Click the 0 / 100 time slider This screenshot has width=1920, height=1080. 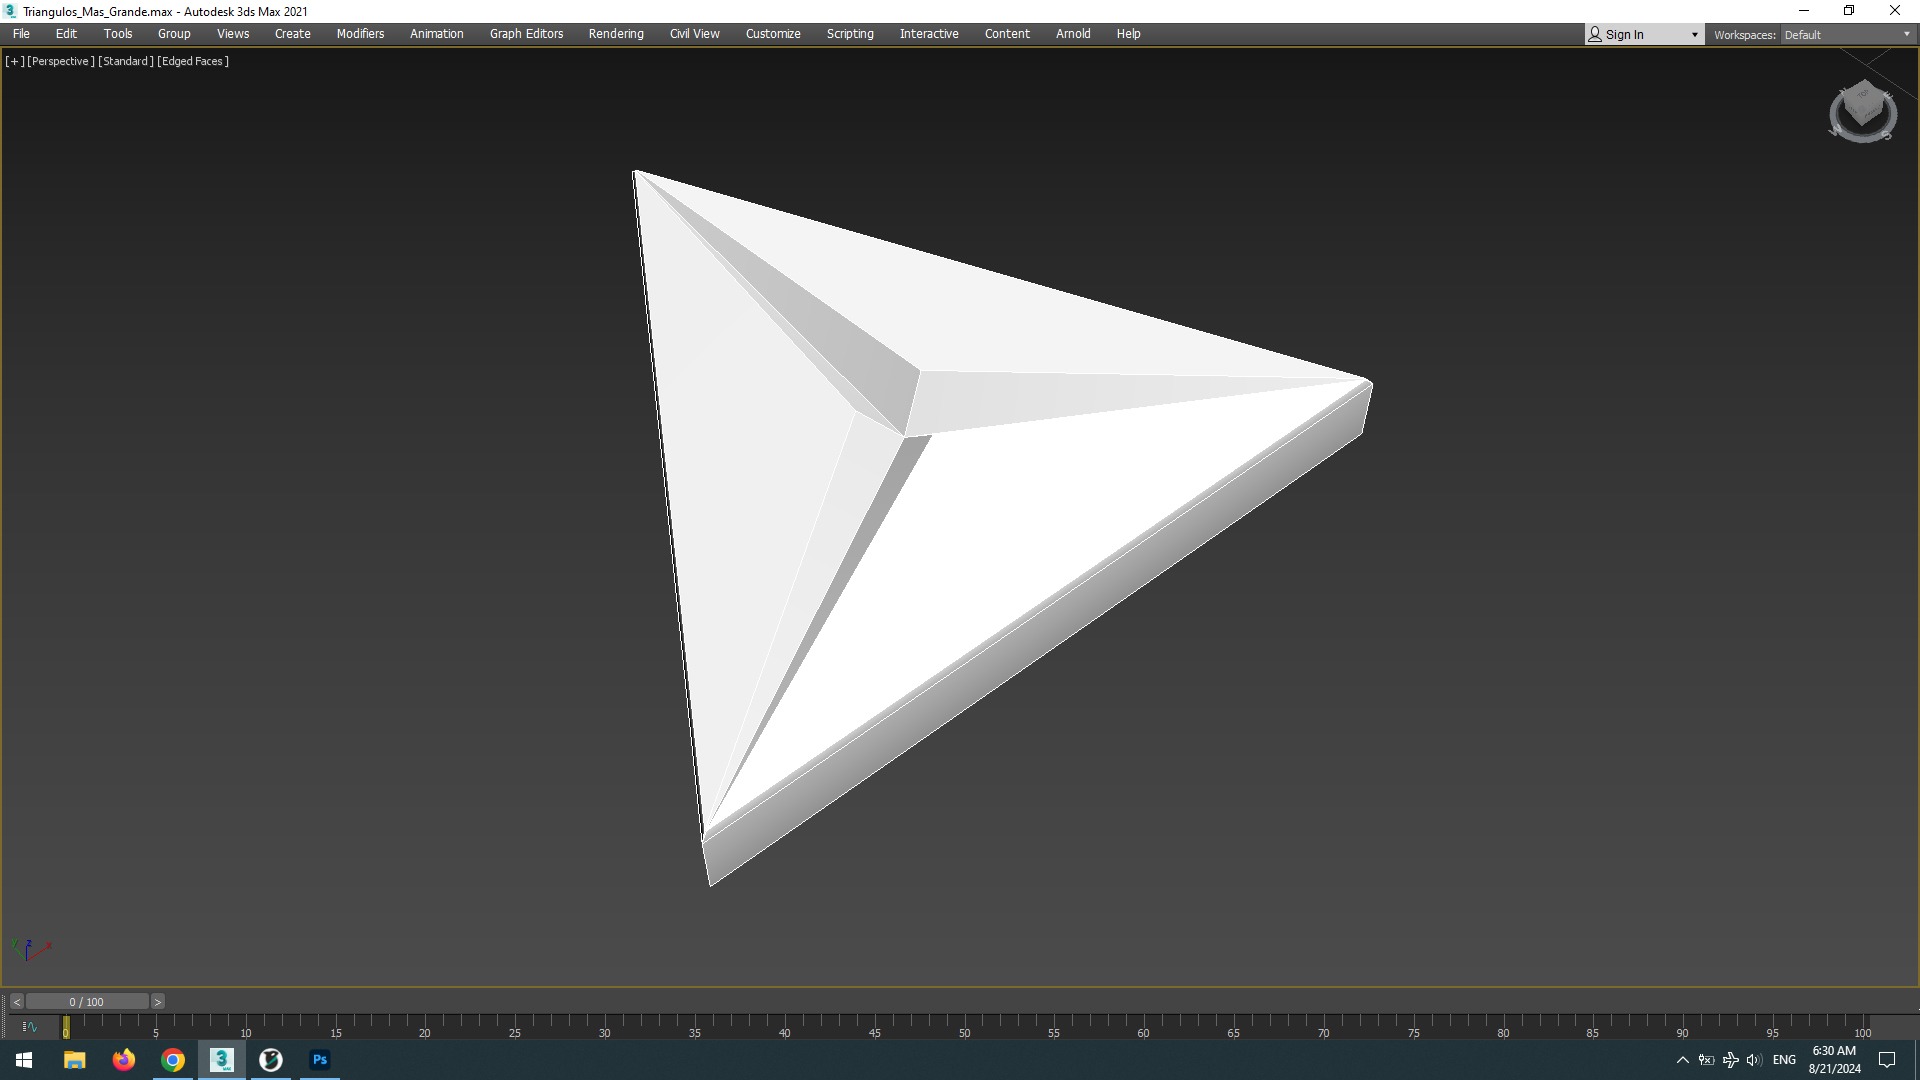(87, 1002)
